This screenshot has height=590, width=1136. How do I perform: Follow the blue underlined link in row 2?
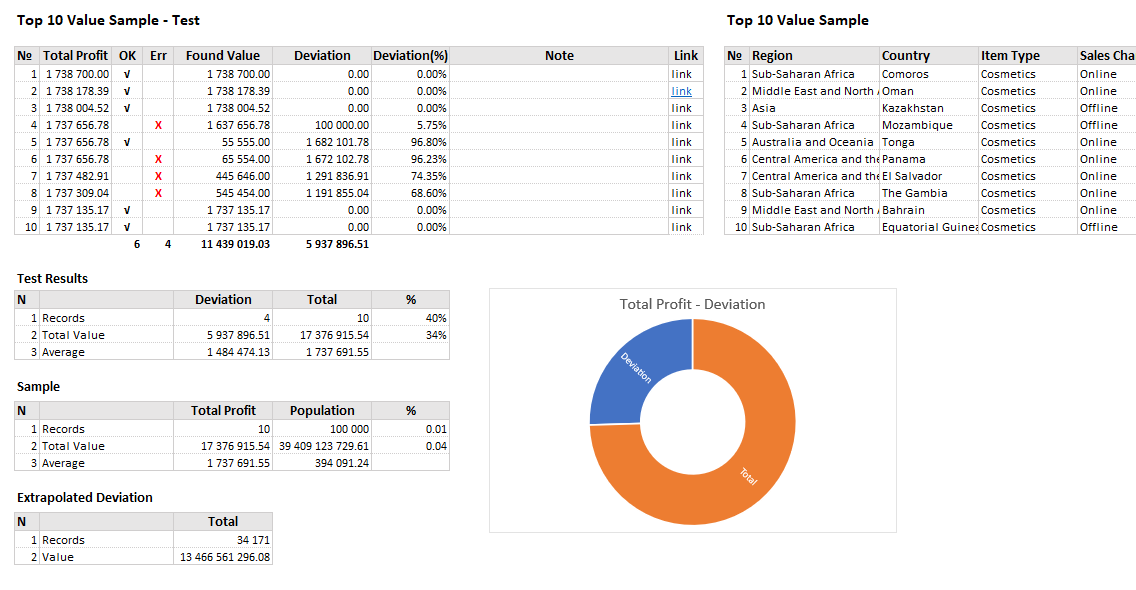point(681,91)
